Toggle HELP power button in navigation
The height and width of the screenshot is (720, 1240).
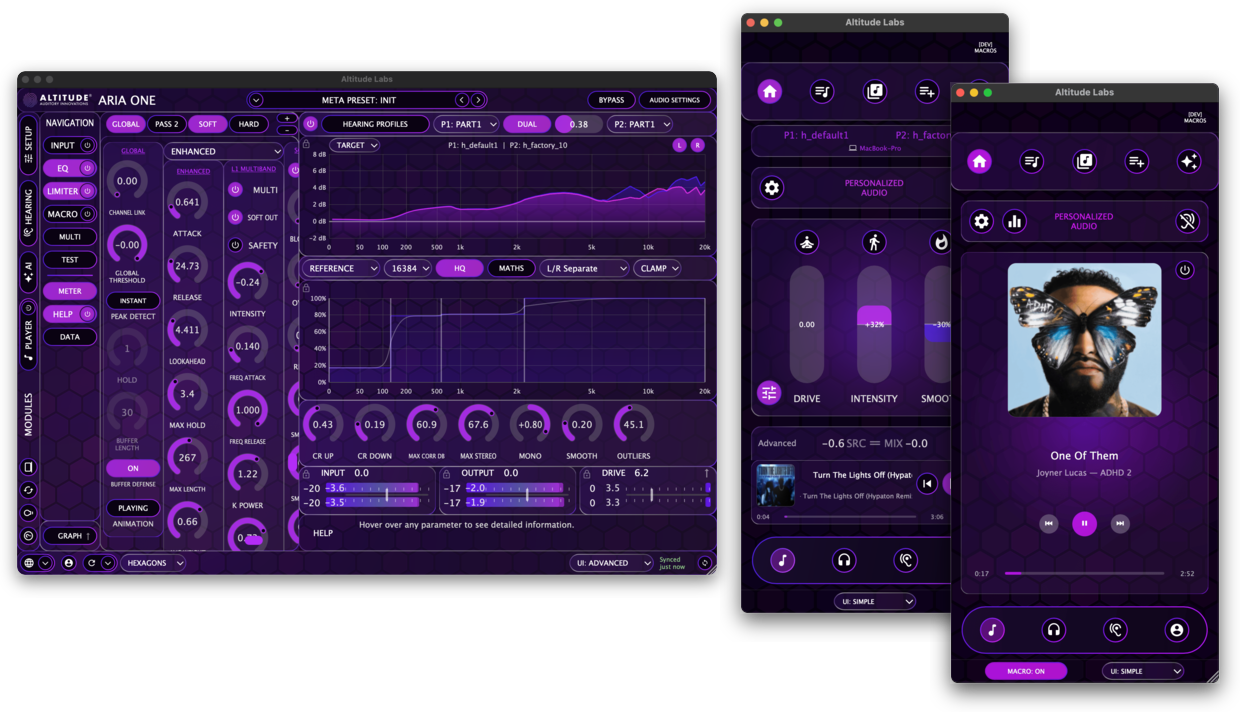point(87,314)
